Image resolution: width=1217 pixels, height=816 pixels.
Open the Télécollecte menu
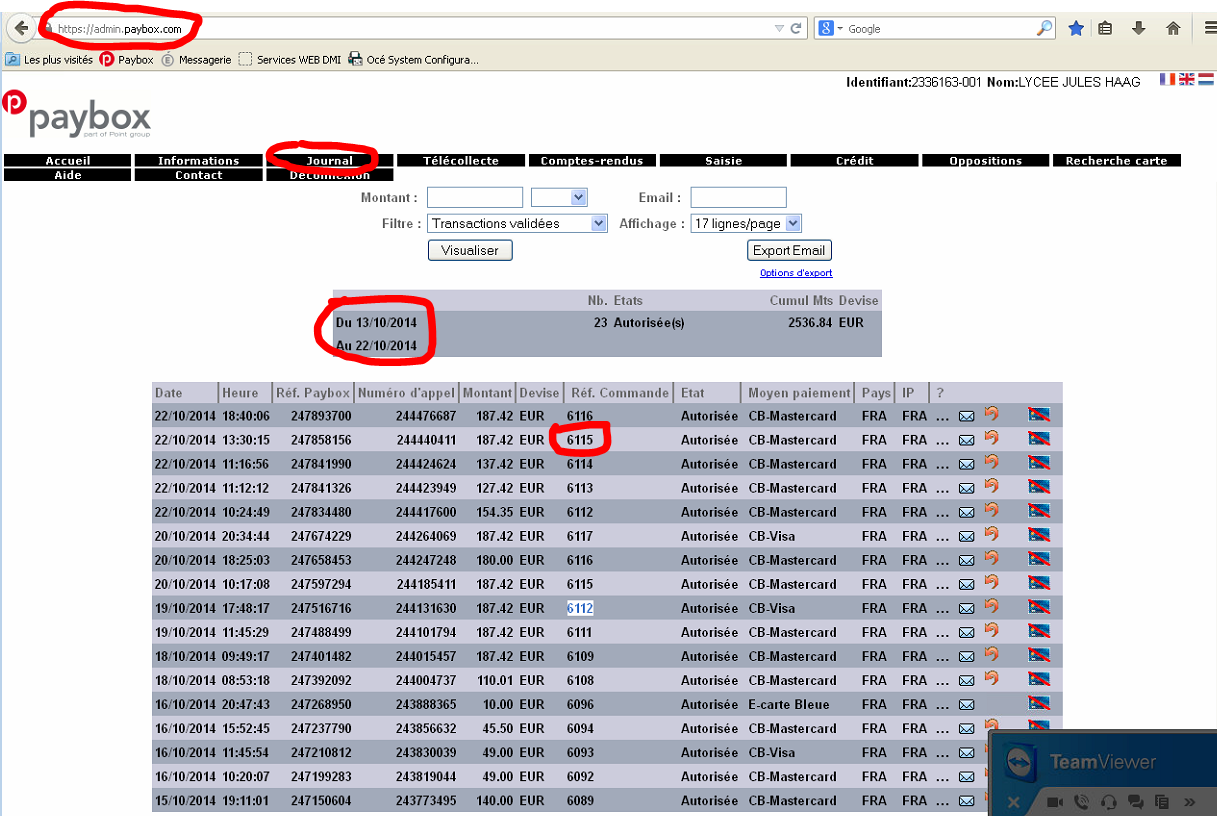pyautogui.click(x=461, y=161)
